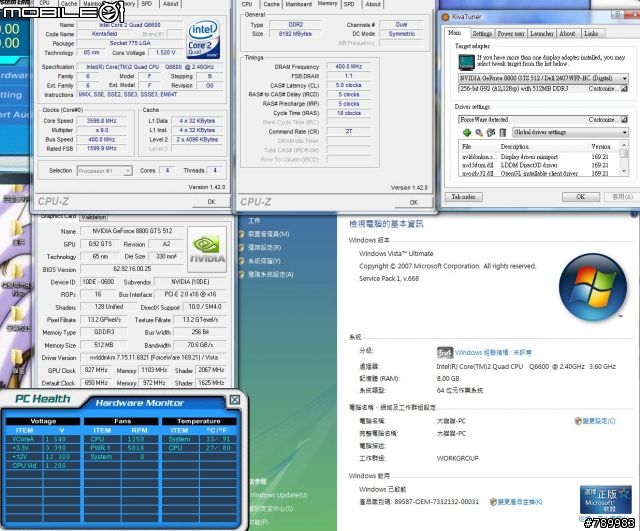This screenshot has width=640, height=531.
Task: Switch to the Power user tab in RivaTuner
Action: [x=511, y=33]
